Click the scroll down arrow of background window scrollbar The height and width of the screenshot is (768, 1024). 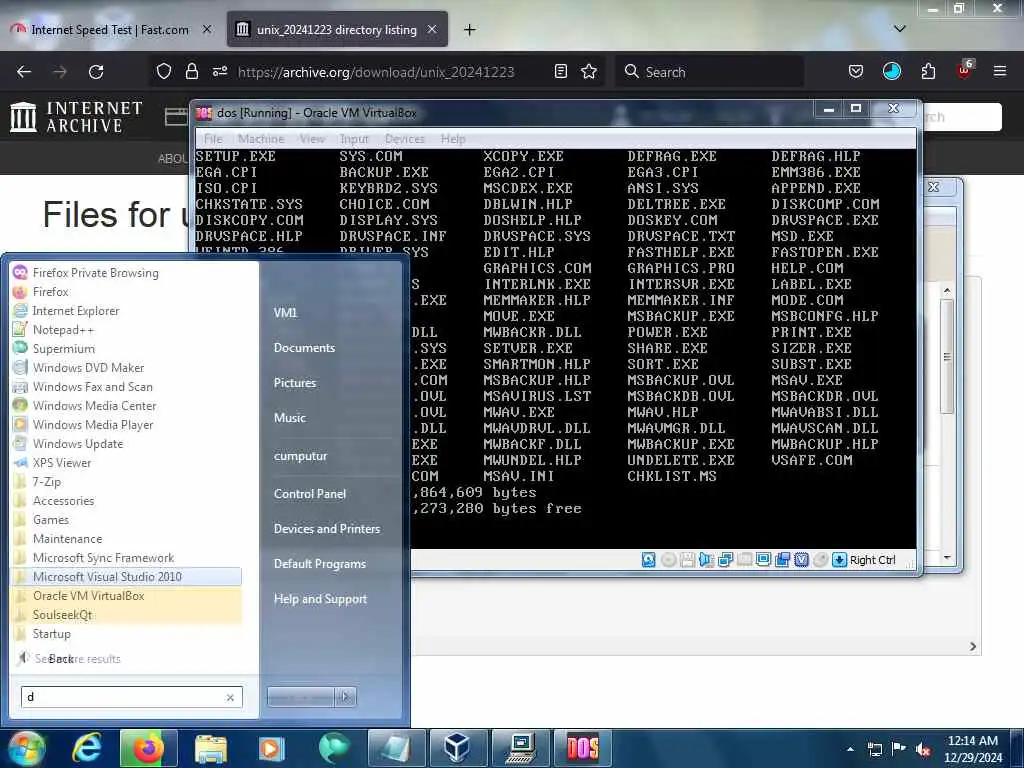[946, 557]
